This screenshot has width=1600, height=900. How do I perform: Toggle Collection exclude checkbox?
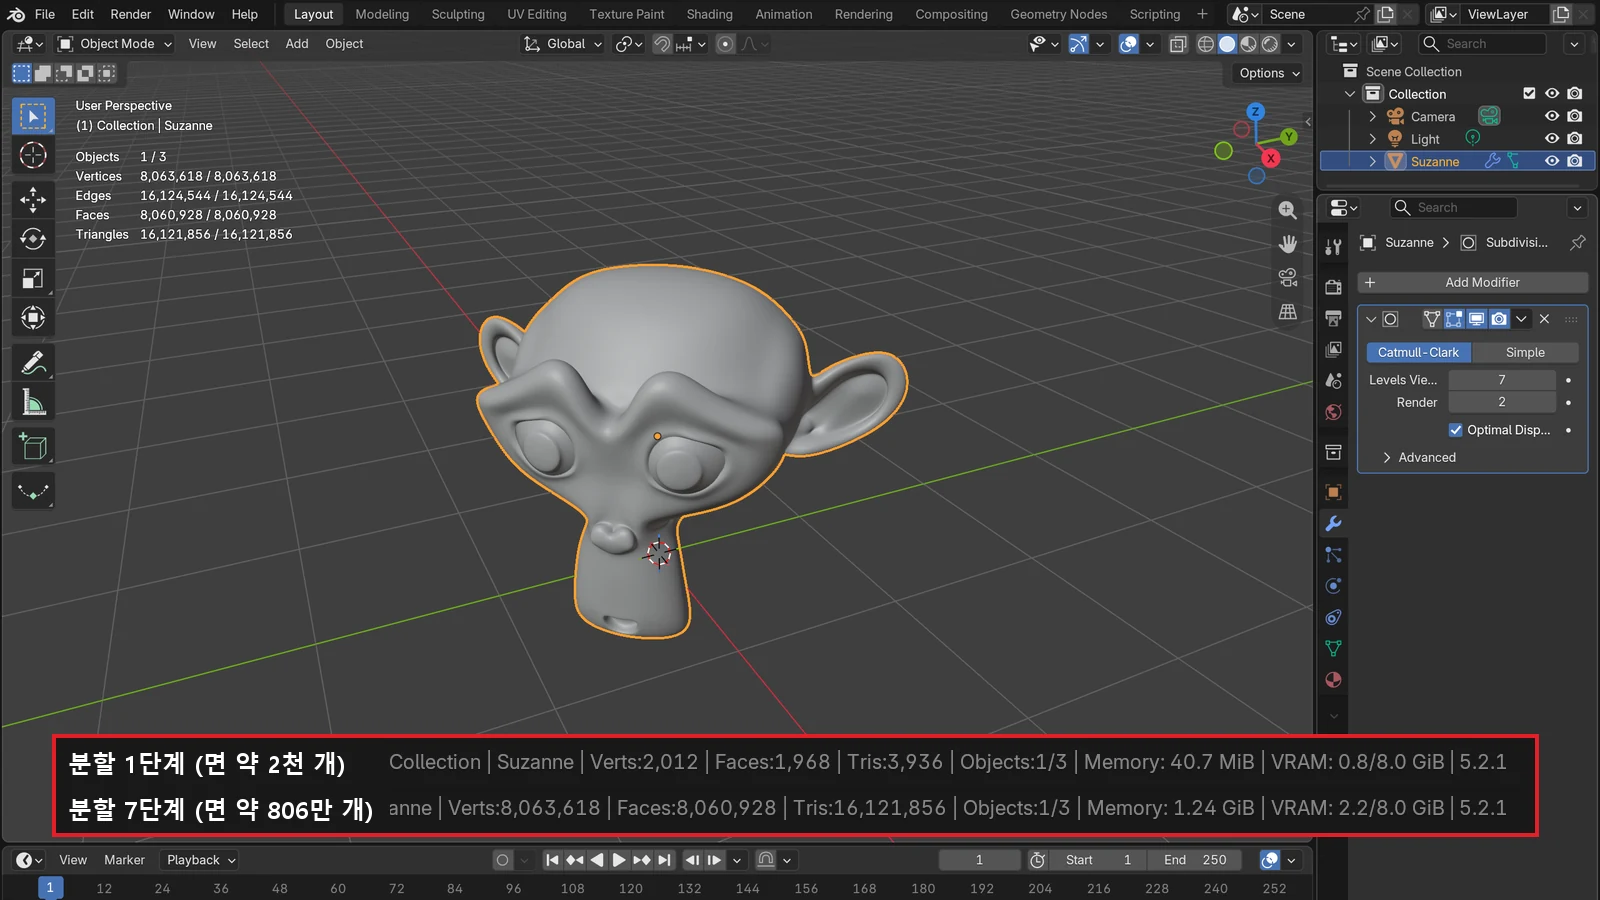[x=1529, y=93]
